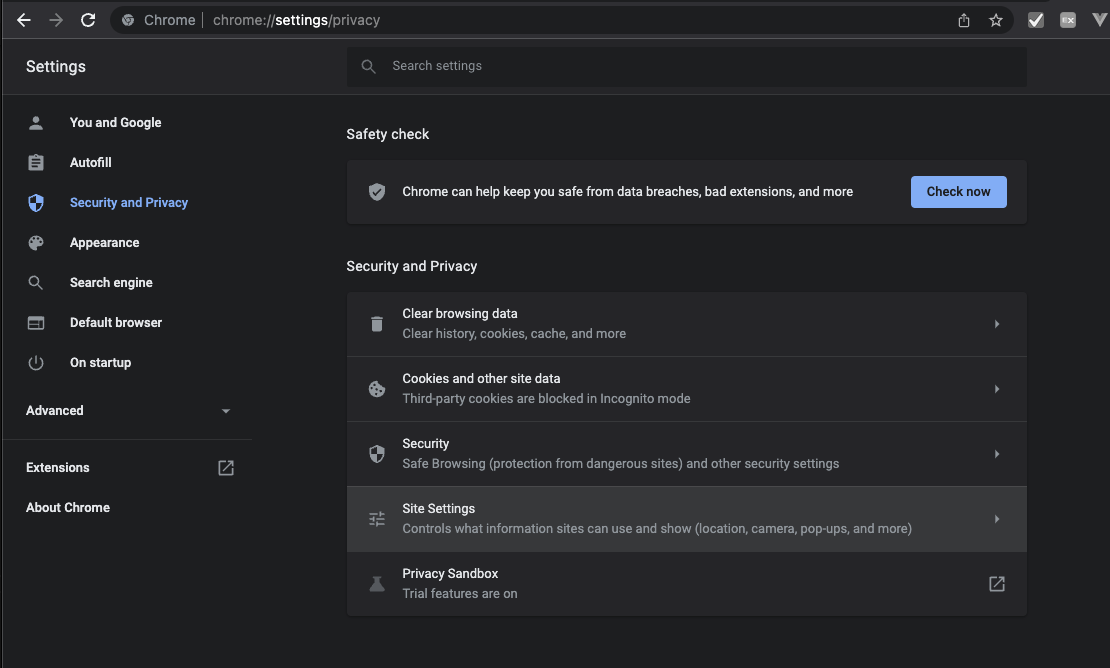
Task: Click the shield icon in the Security row
Action: (x=377, y=454)
